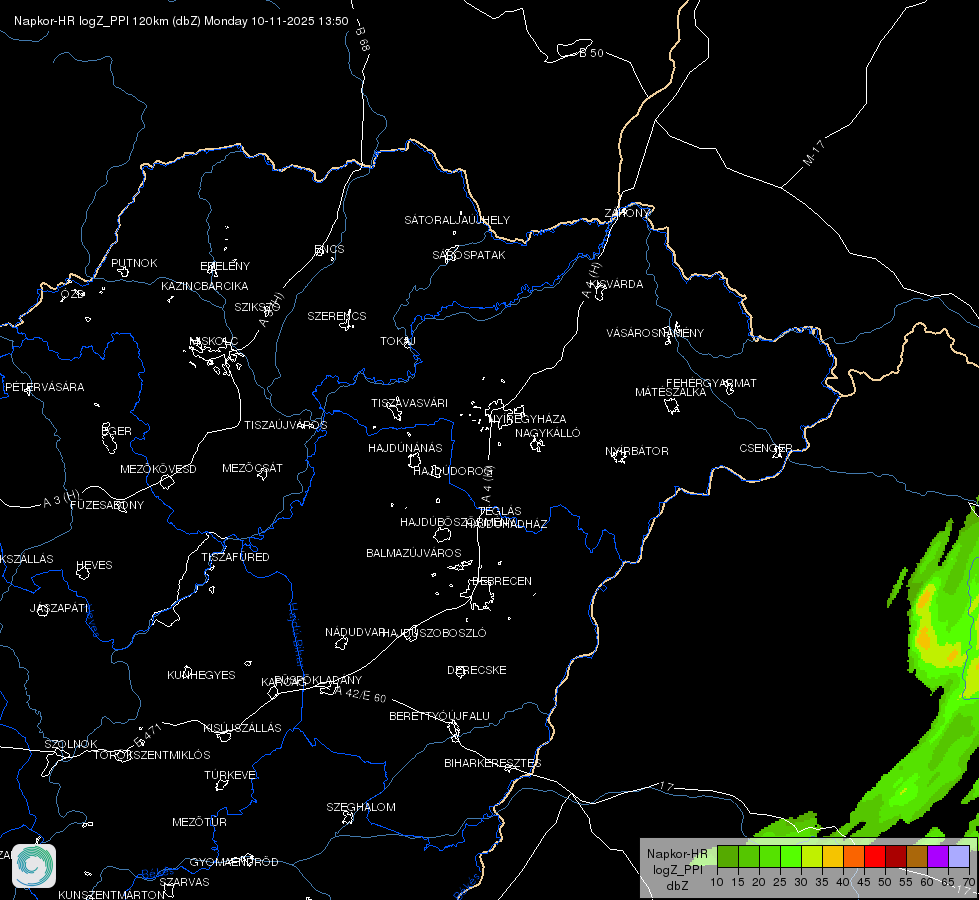Viewport: 979px width, 900px height.
Task: Click the 'CSENGER' town label
Action: coord(766,448)
